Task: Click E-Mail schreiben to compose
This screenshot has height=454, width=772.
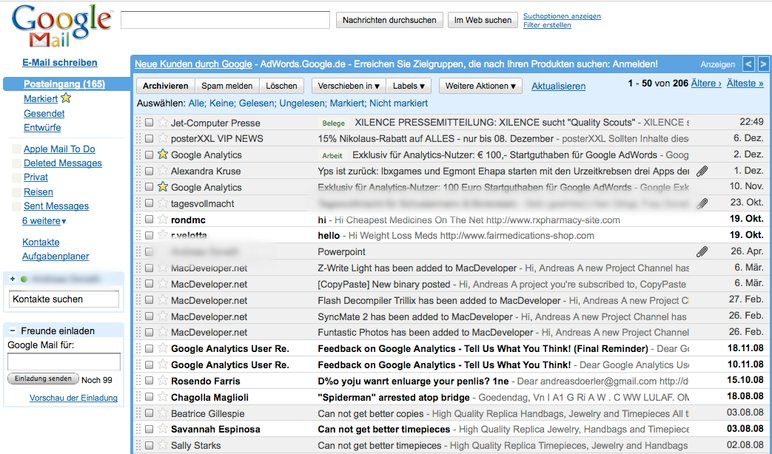Action: click(60, 63)
